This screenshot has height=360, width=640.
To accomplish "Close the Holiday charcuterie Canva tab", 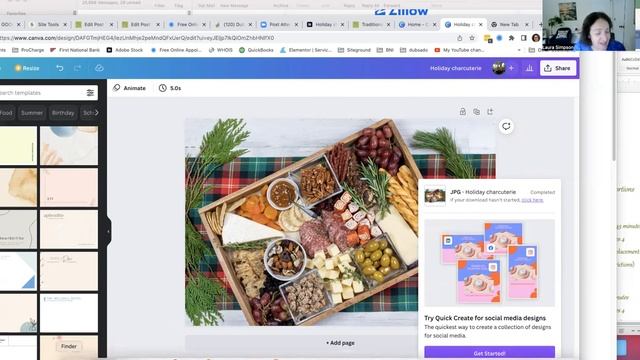I will click(x=481, y=24).
